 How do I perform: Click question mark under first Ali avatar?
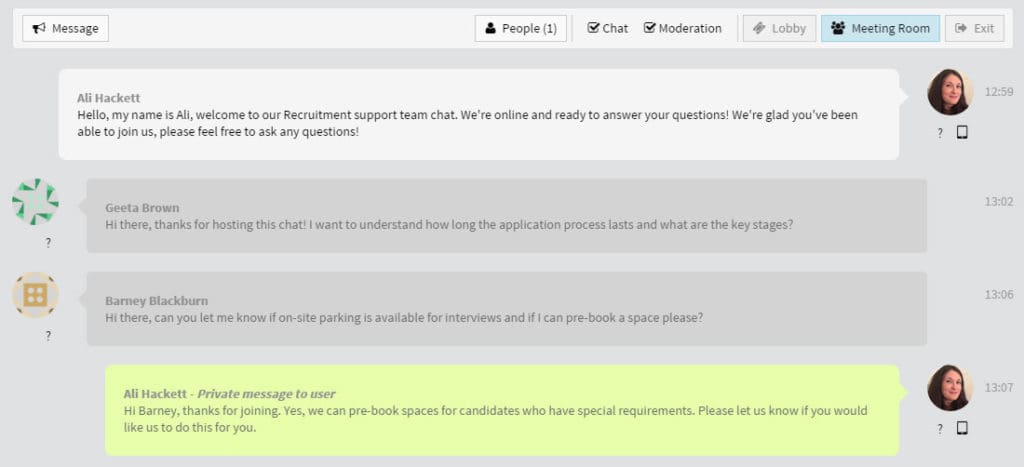(x=940, y=133)
